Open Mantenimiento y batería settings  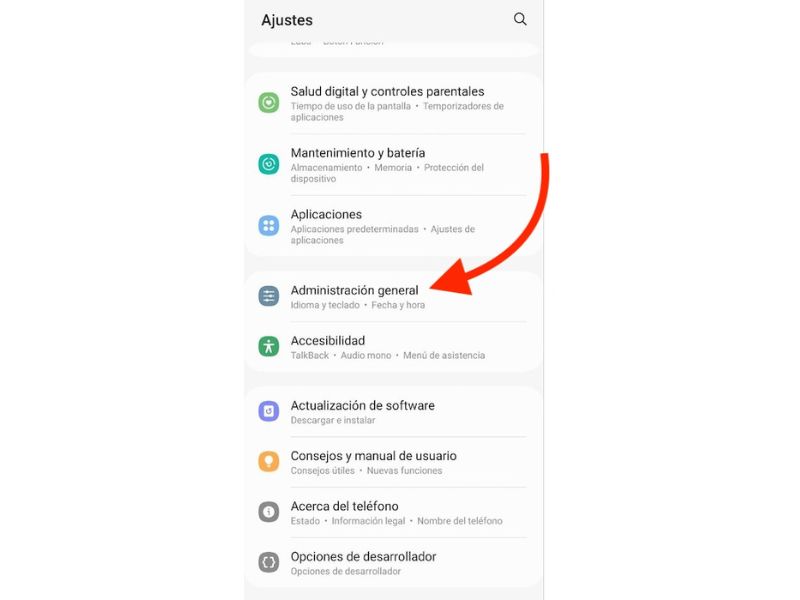[393, 165]
